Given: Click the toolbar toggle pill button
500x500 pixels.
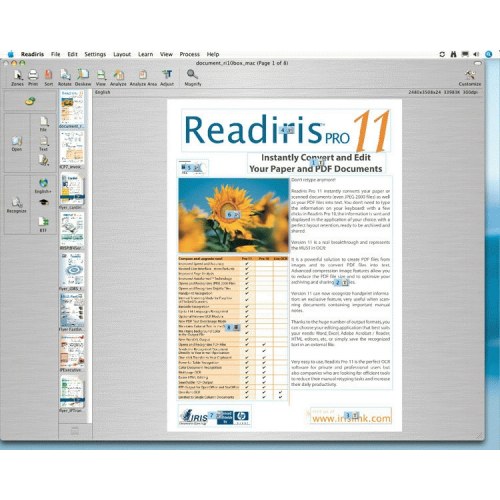Looking at the screenshot, I should point(478,63).
